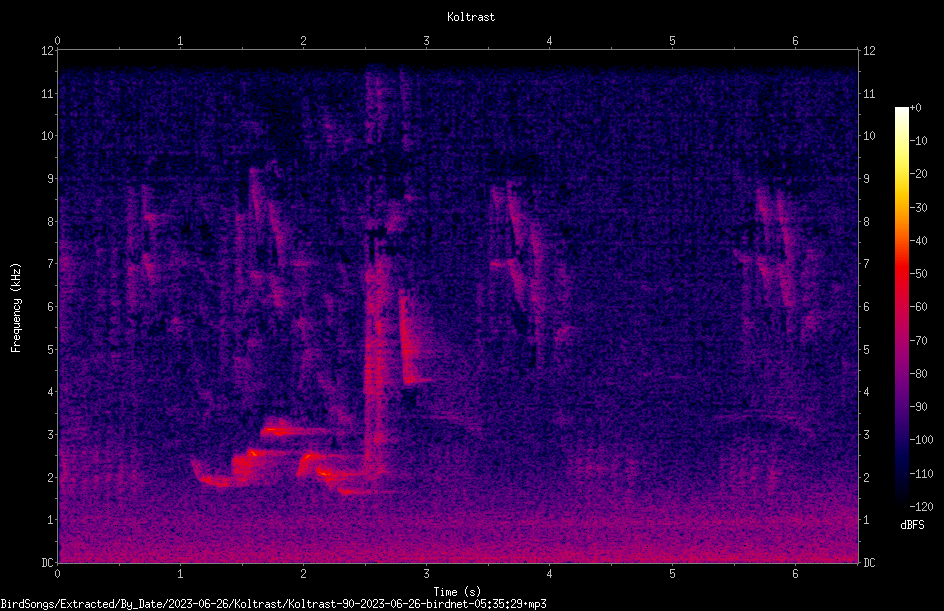Click the 5 kHz tick on left axis
This screenshot has height=611, width=944.
point(50,350)
